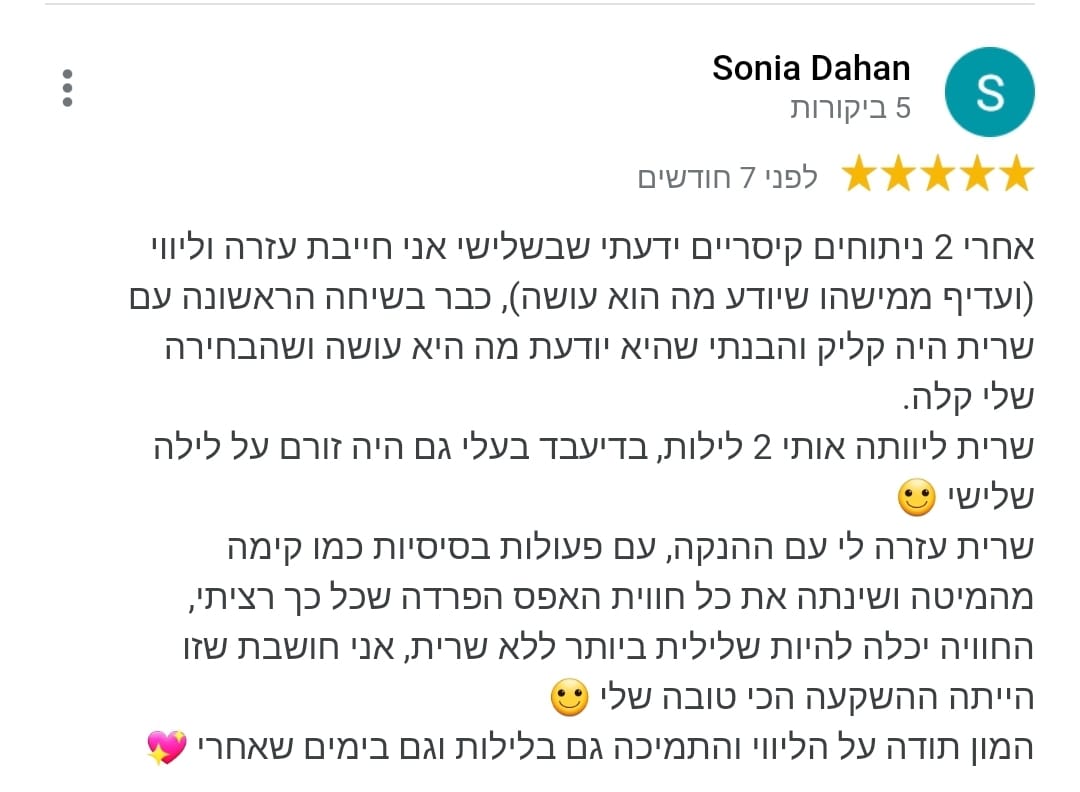Click the fourth rating star from the left
Screen dimensions: 1080x792
click(x=977, y=176)
